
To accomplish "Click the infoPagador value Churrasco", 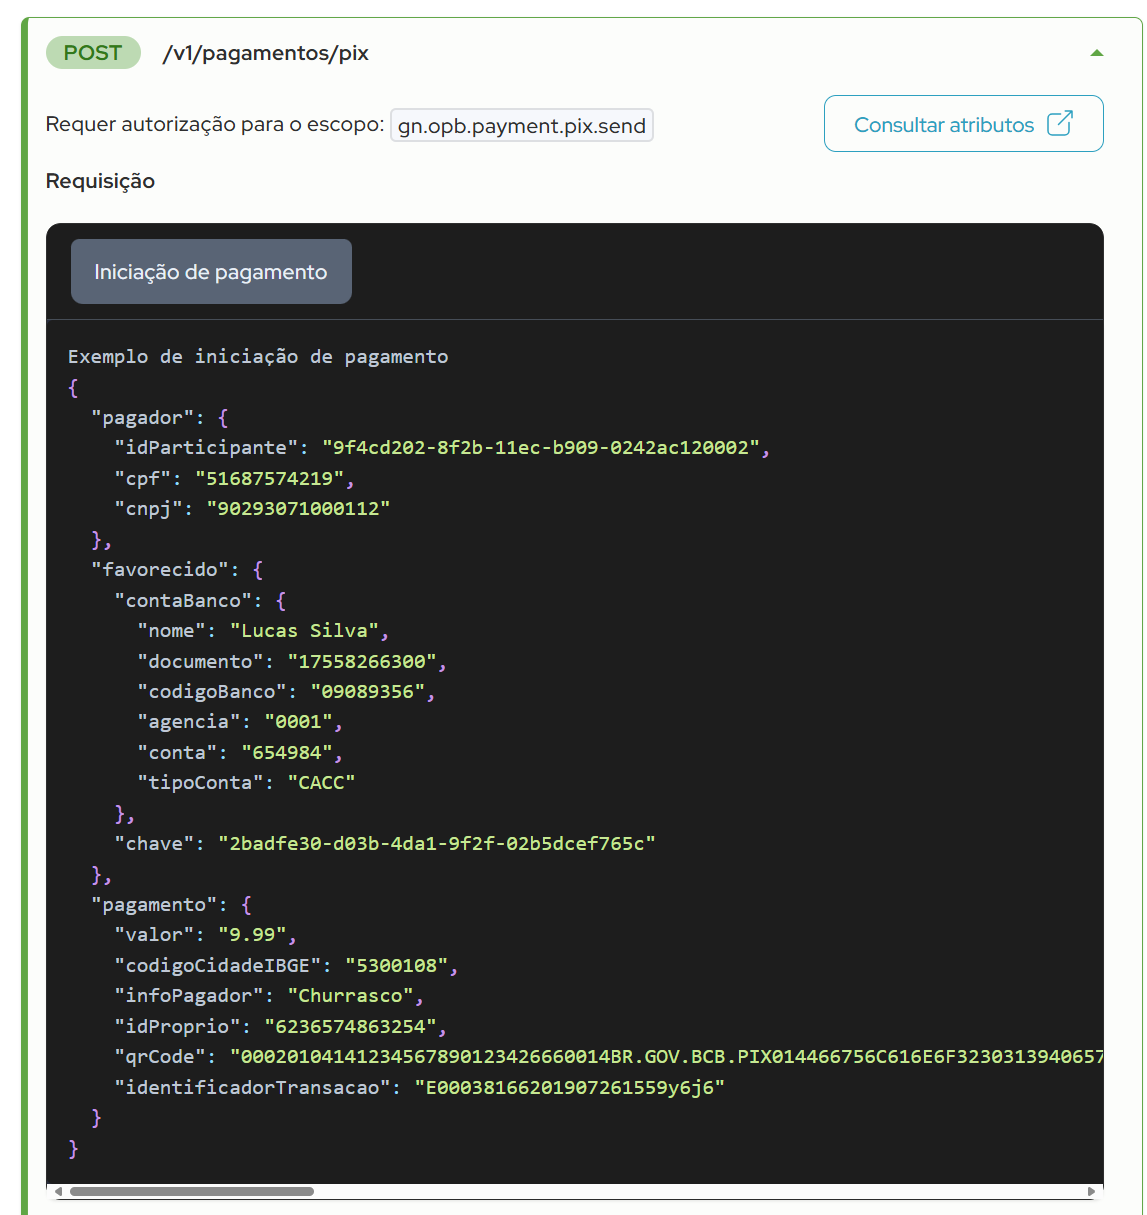I will (x=350, y=995).
